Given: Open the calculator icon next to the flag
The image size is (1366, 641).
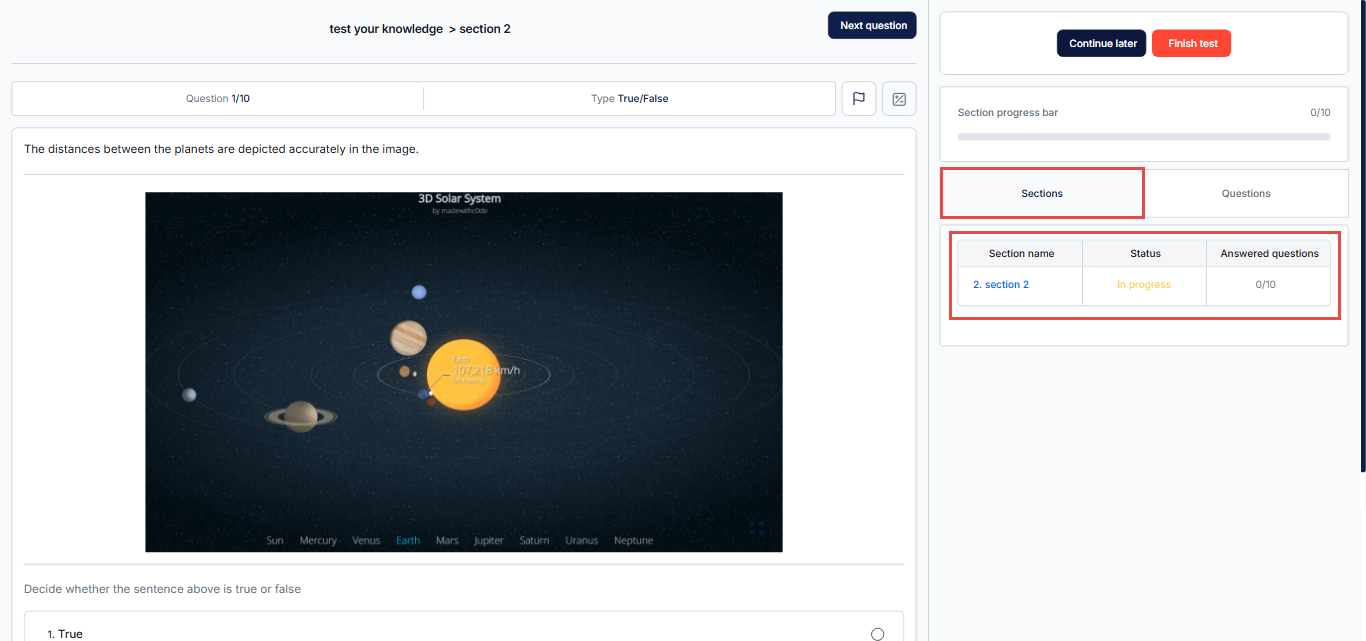Looking at the screenshot, I should pyautogui.click(x=899, y=99).
